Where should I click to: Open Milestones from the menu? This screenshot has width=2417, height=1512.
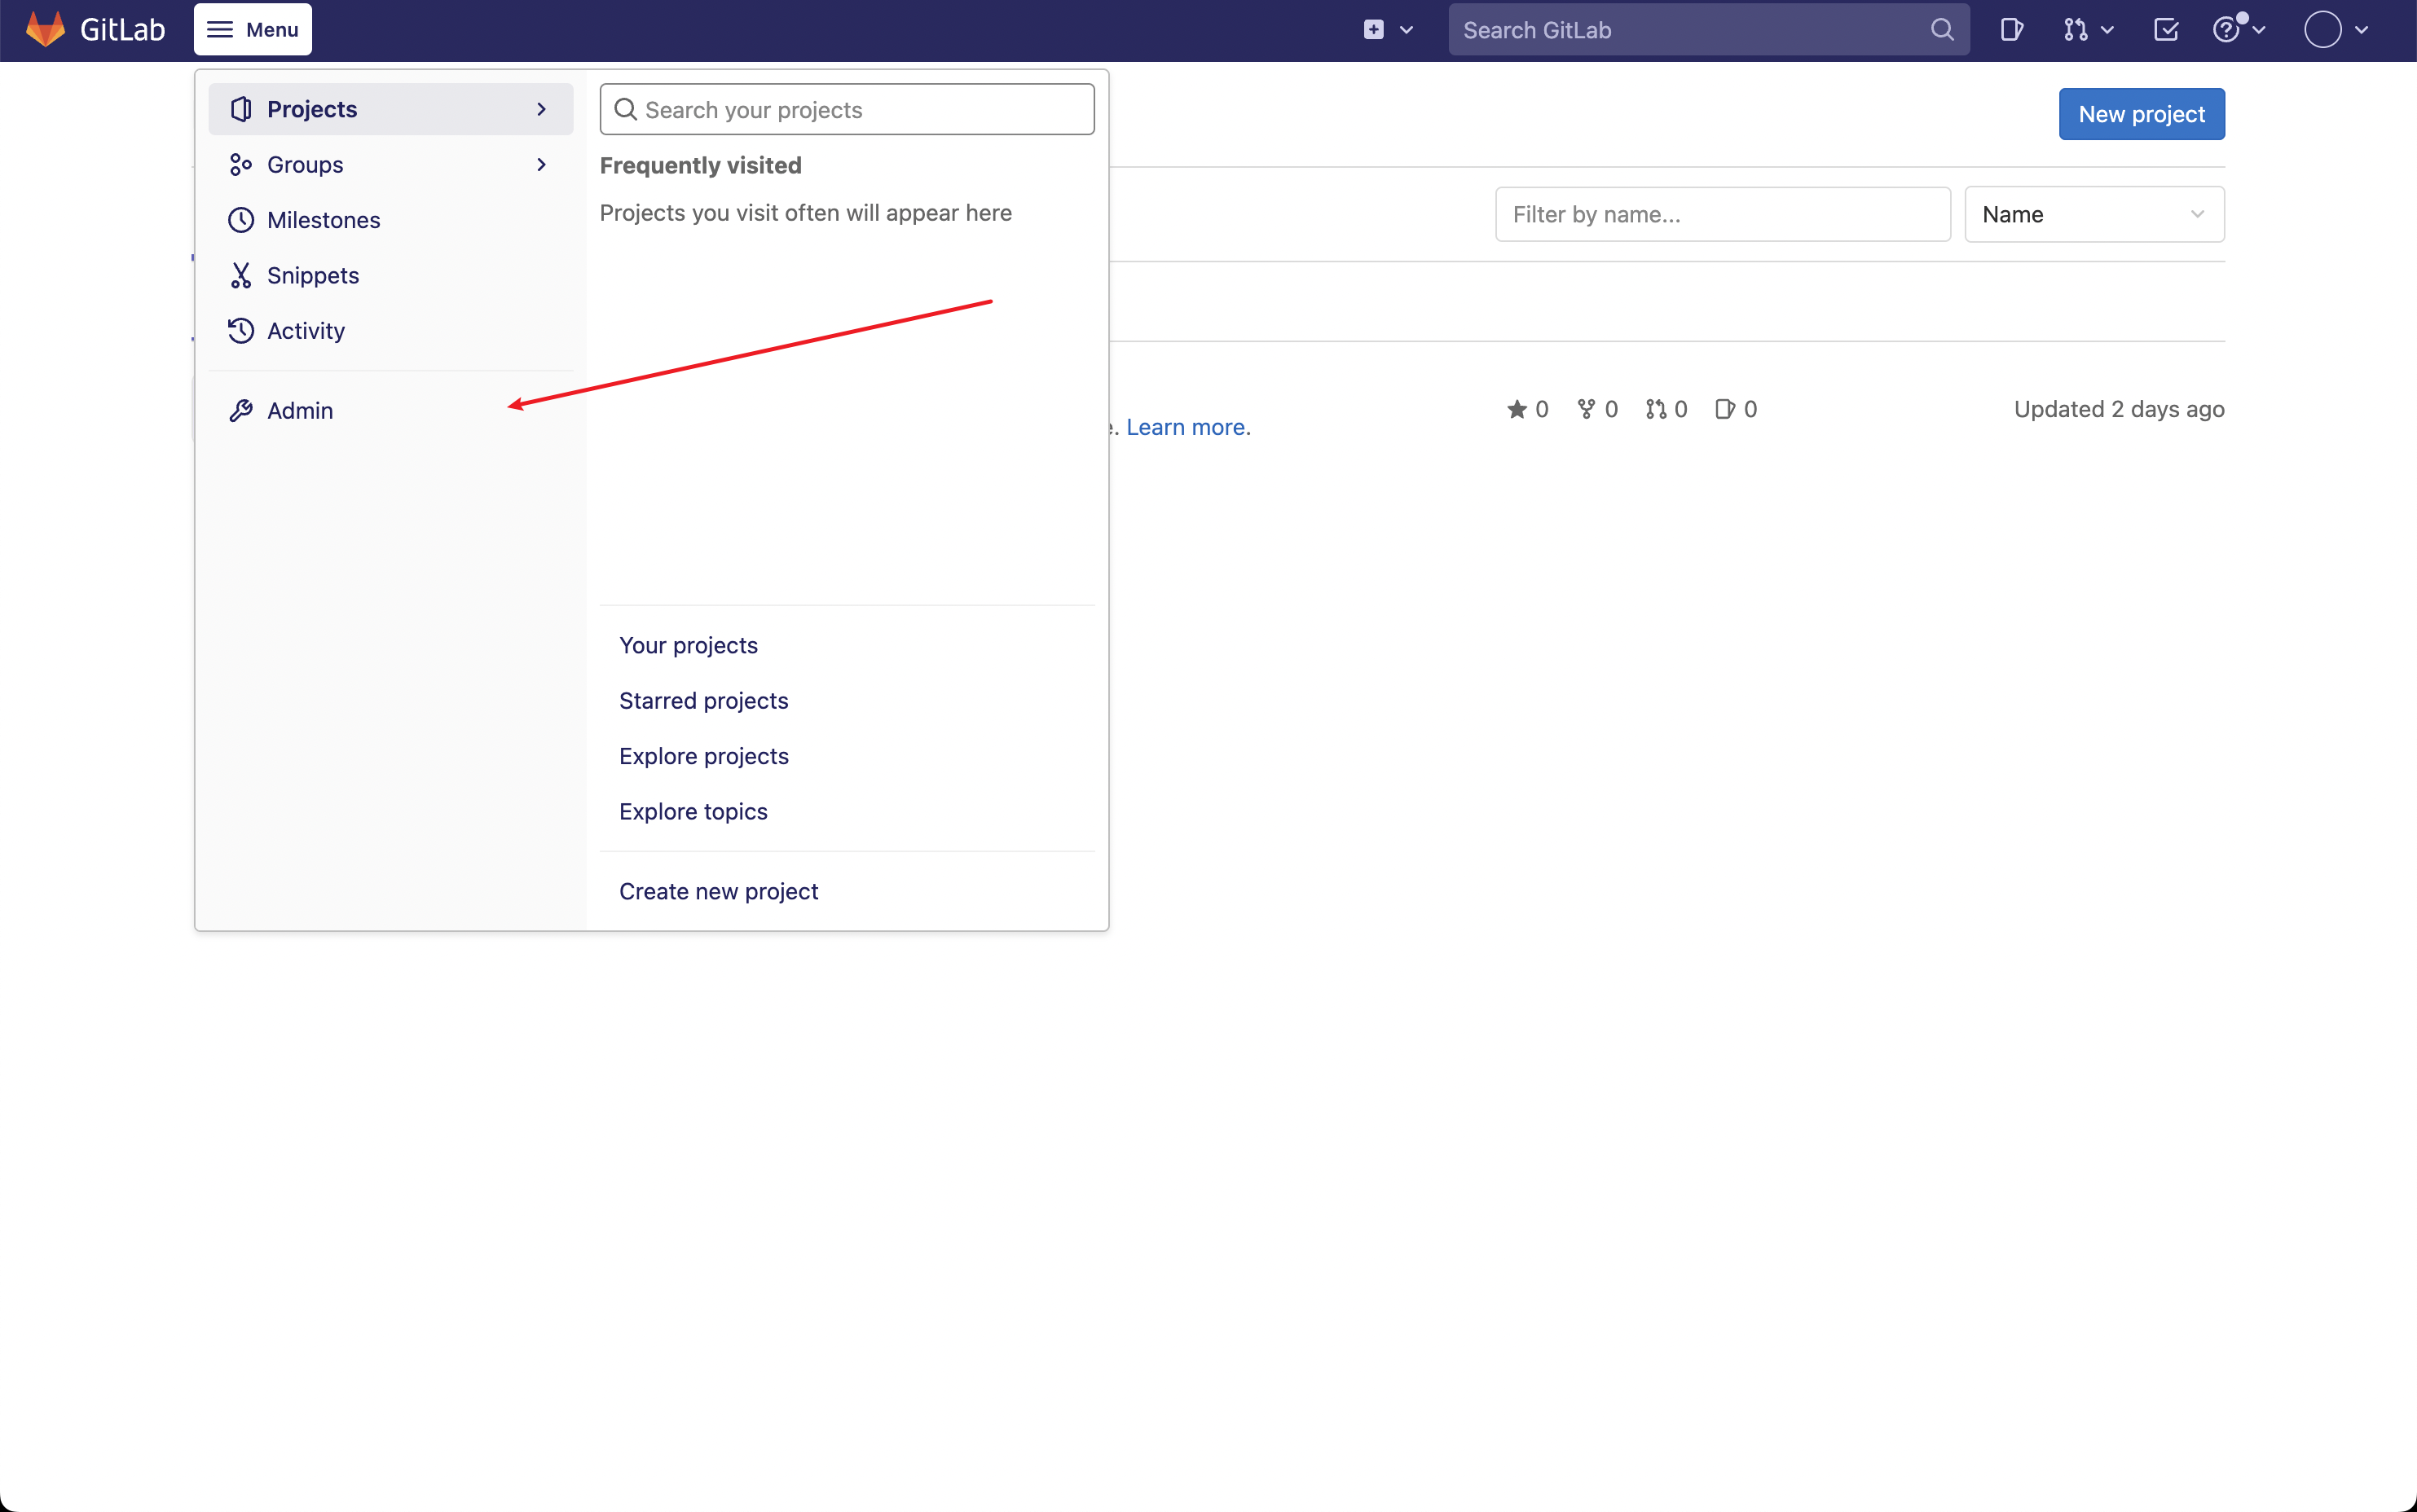[391, 220]
